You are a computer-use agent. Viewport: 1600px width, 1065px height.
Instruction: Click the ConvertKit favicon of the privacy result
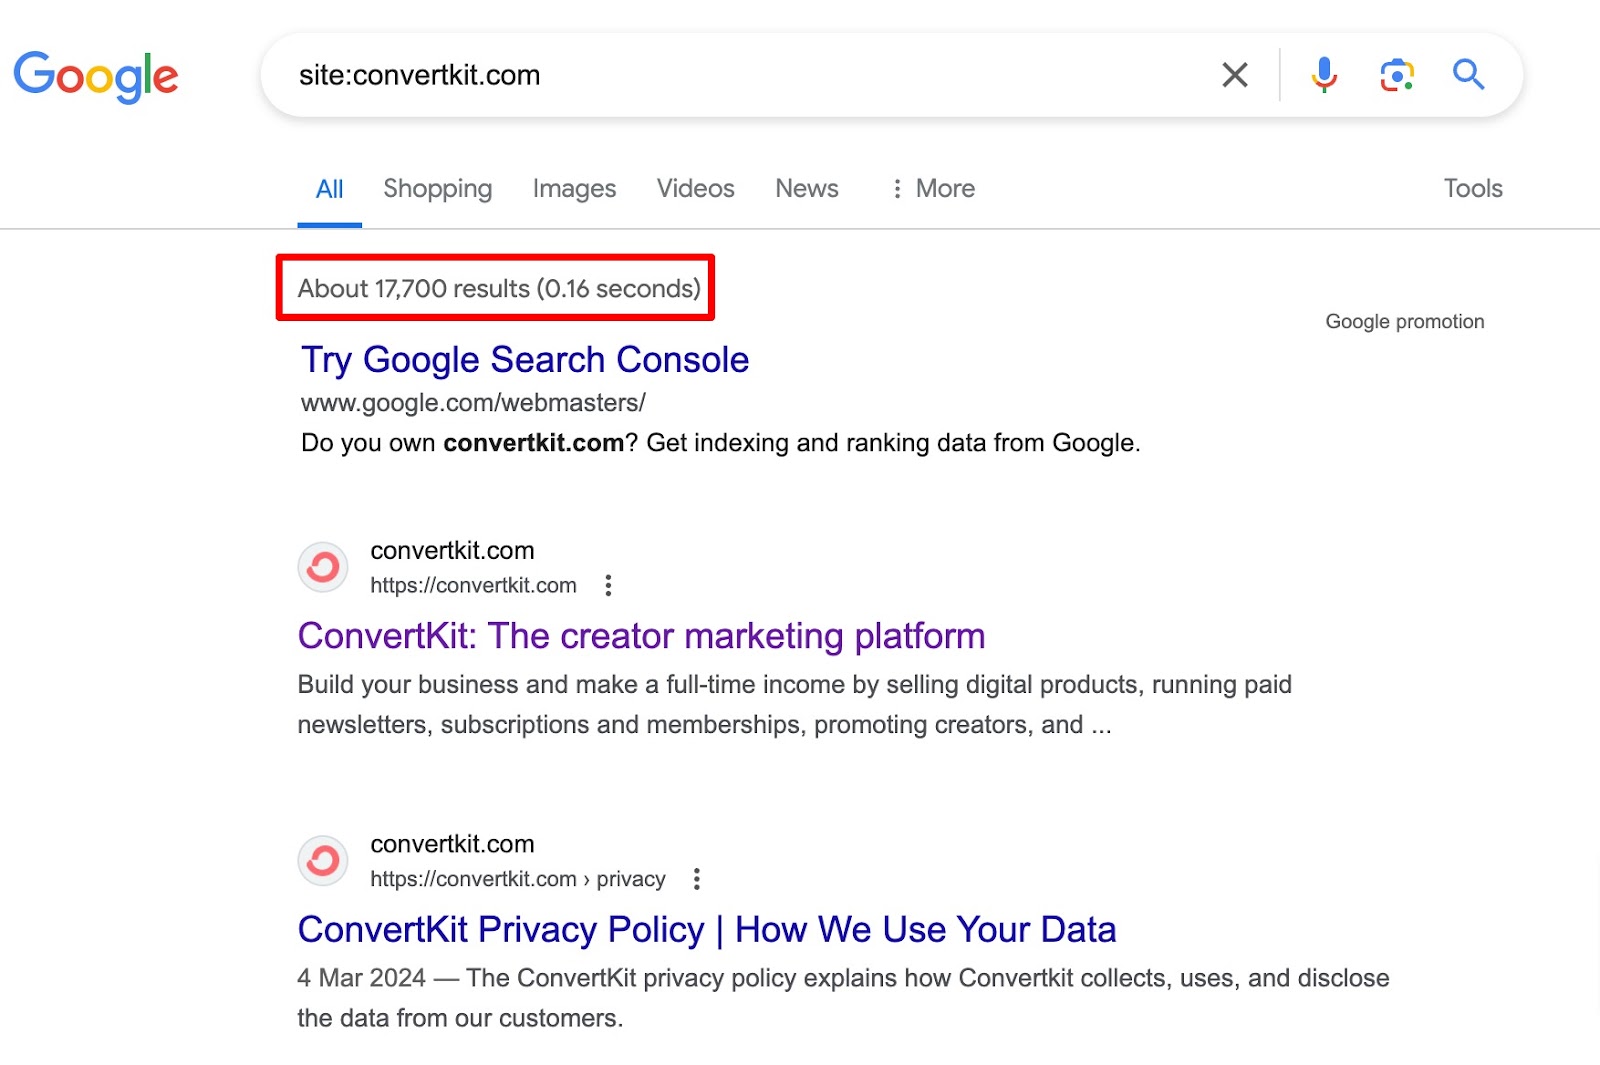click(323, 861)
